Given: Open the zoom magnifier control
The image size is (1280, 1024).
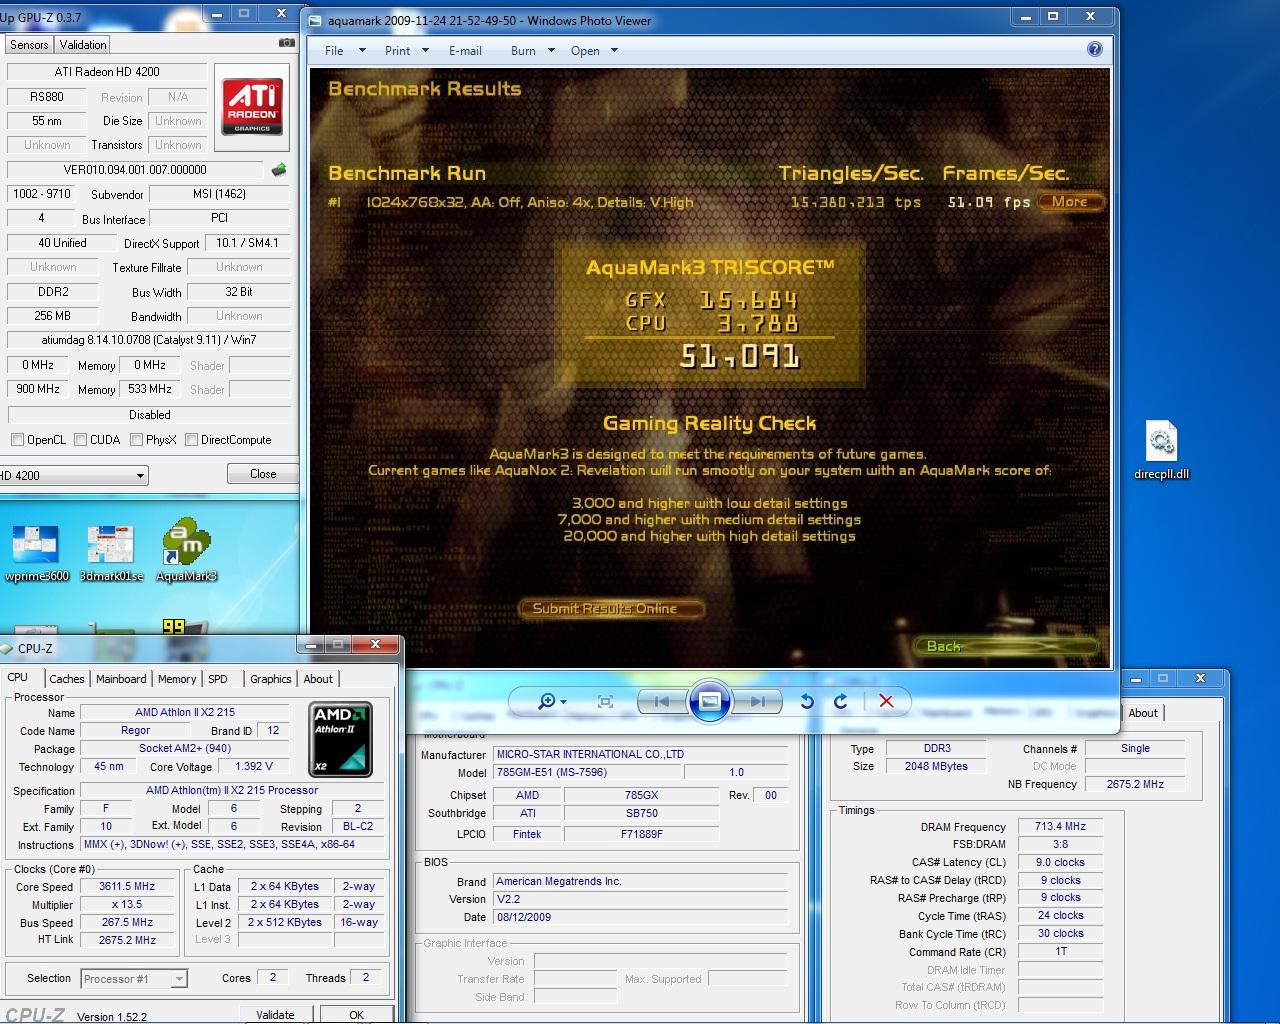Looking at the screenshot, I should point(551,701).
